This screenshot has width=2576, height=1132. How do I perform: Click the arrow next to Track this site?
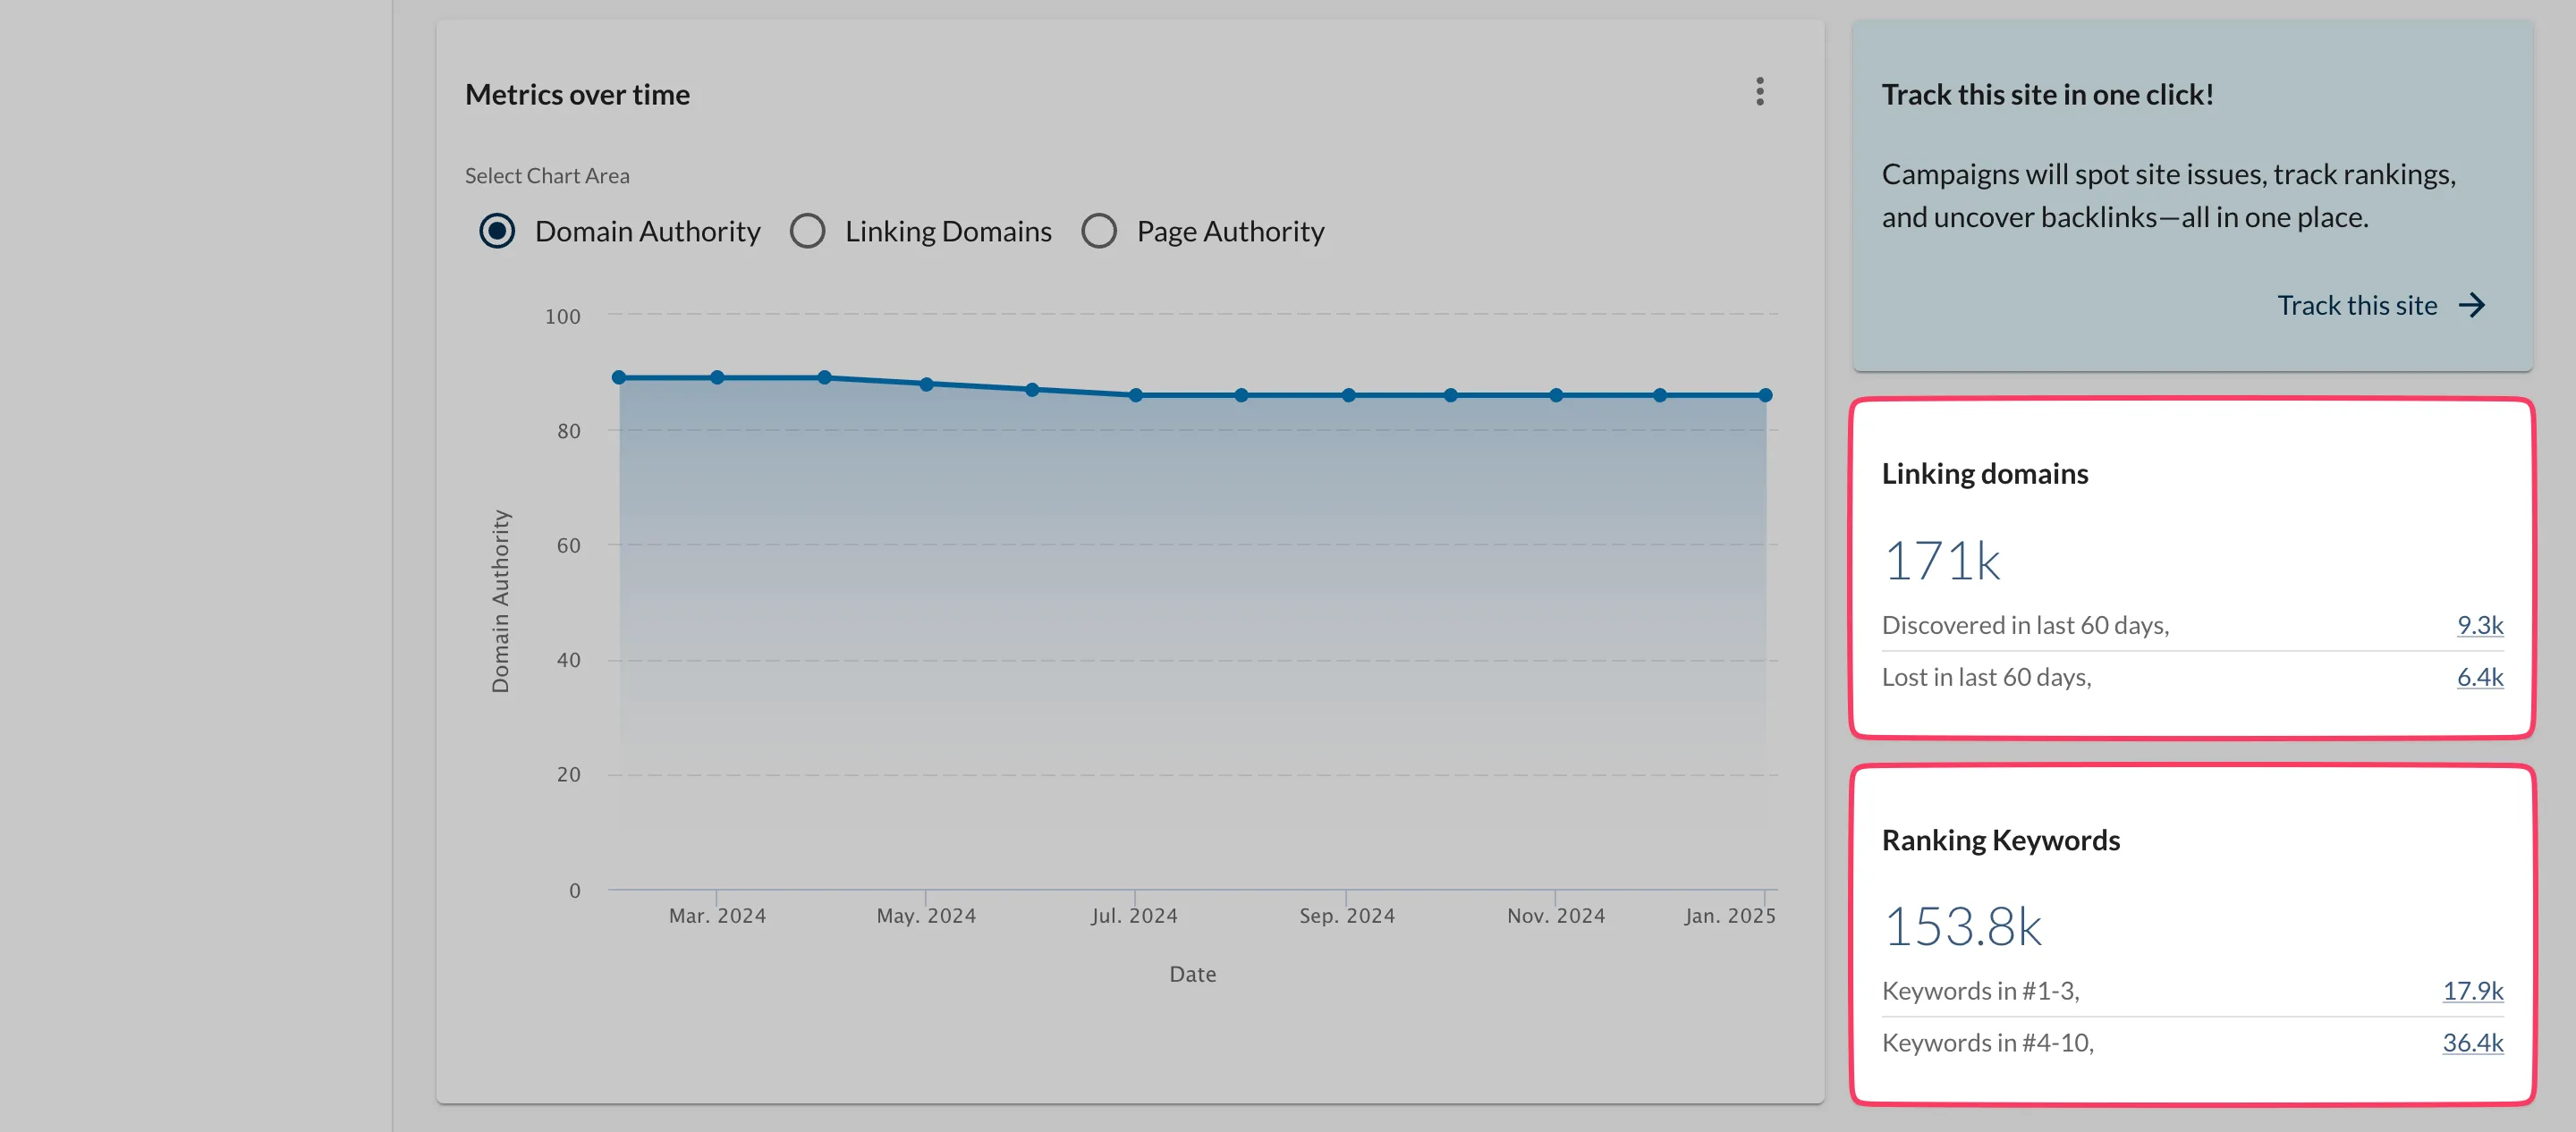(x=2472, y=305)
